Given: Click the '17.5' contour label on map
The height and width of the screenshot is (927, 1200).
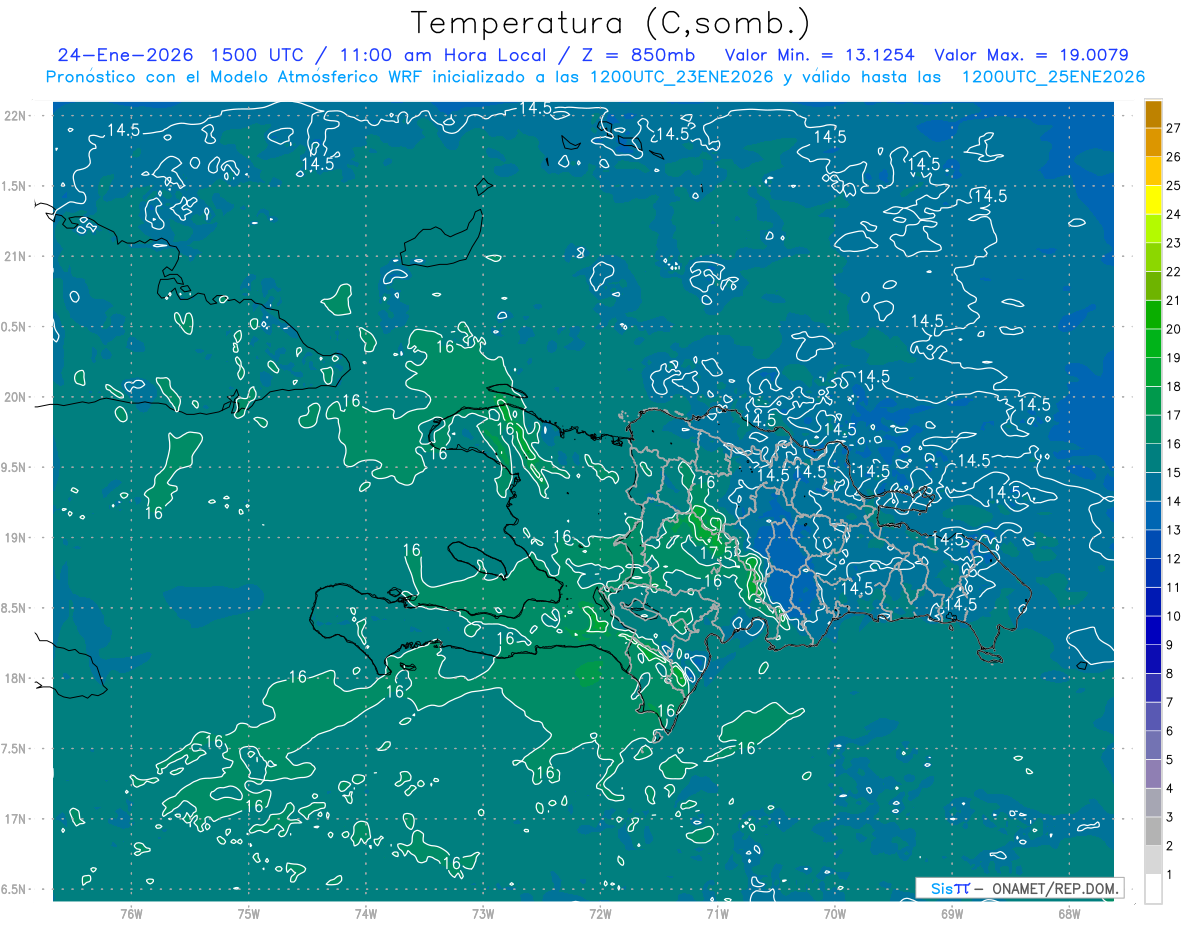Looking at the screenshot, I should 716,552.
